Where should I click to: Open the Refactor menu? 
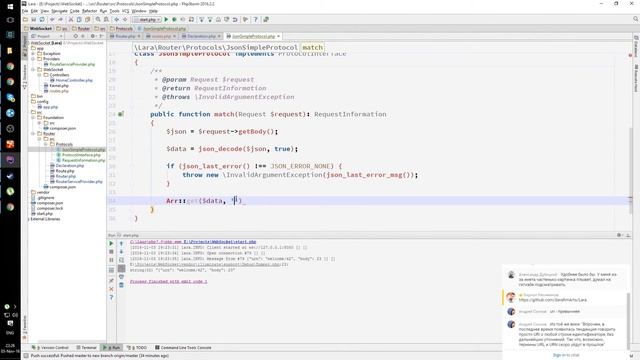pos(89,11)
